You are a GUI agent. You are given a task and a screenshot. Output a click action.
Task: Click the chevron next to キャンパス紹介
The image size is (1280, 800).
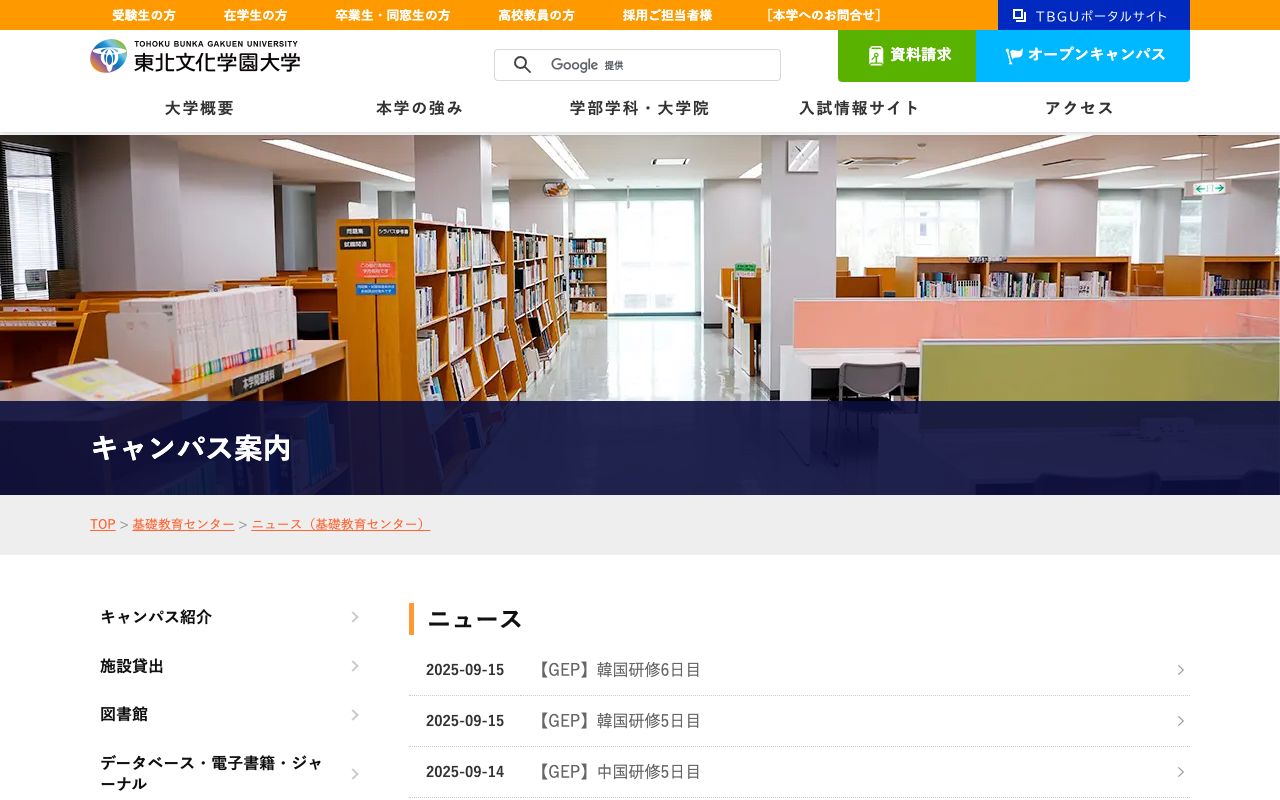(x=355, y=617)
